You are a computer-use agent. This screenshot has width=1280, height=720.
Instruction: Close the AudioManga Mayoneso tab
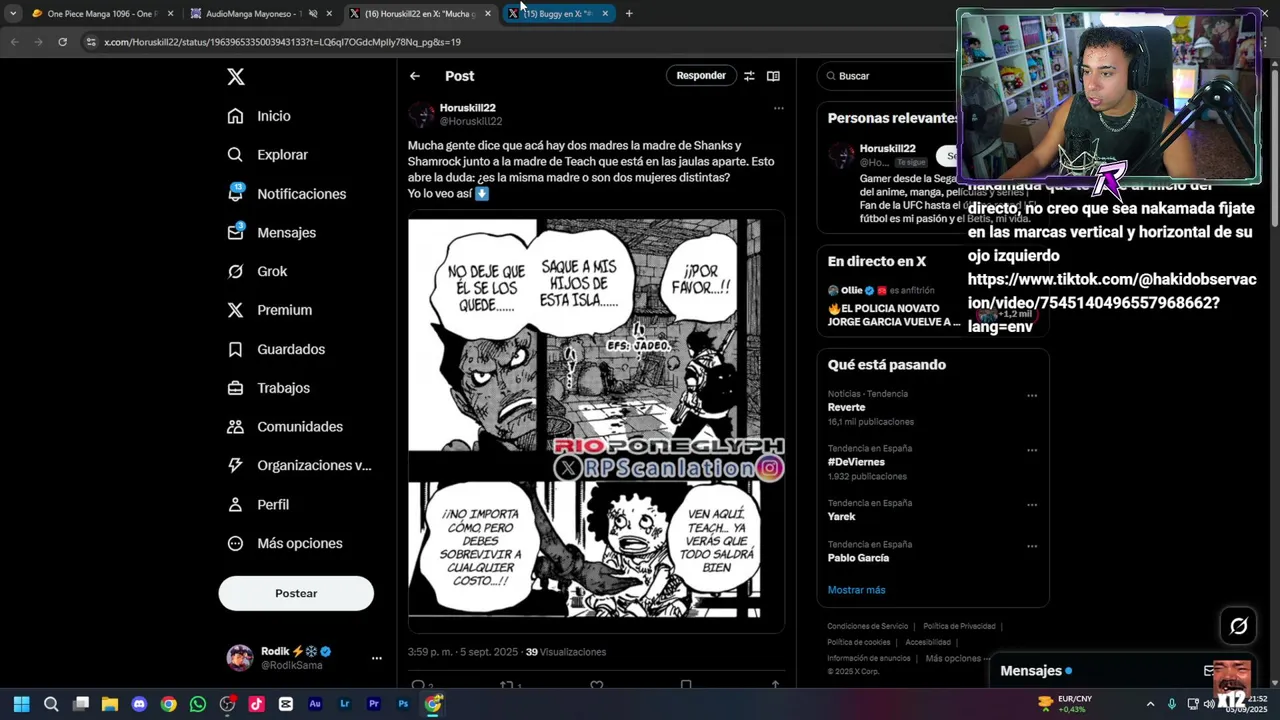(329, 14)
